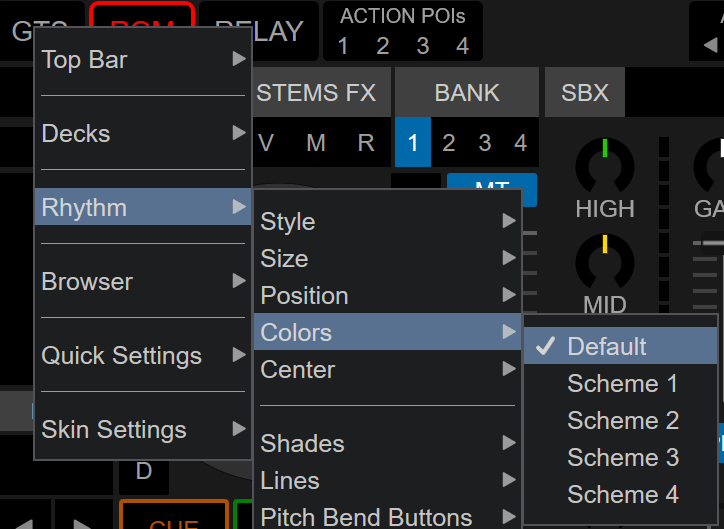Click the BANK header button
This screenshot has width=724, height=529.
click(x=467, y=93)
